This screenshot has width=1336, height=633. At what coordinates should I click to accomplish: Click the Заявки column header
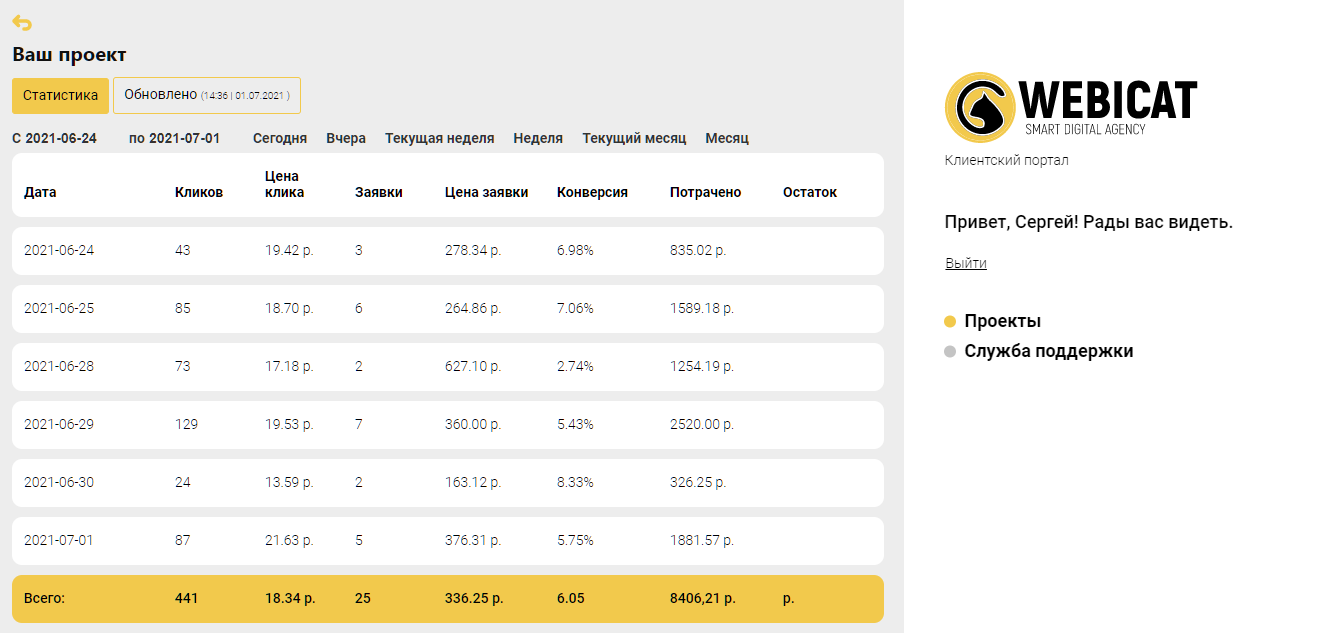(379, 192)
